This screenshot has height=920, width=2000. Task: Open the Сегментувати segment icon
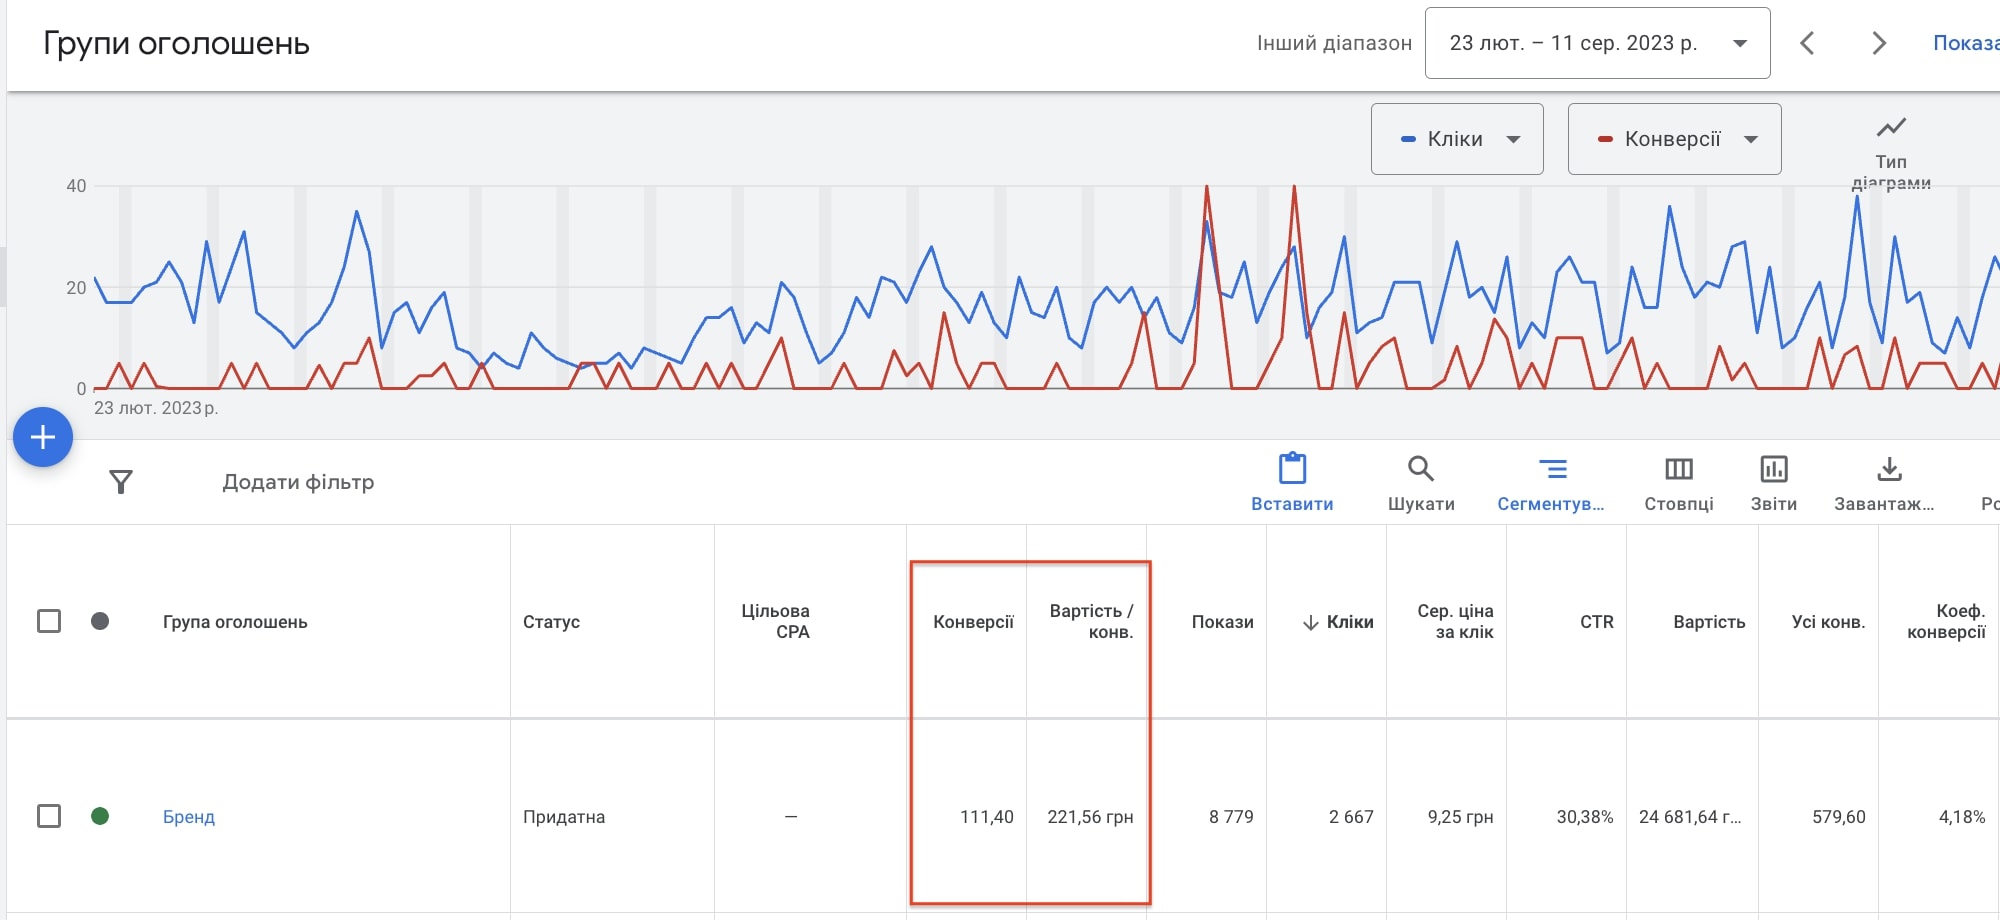coord(1552,469)
